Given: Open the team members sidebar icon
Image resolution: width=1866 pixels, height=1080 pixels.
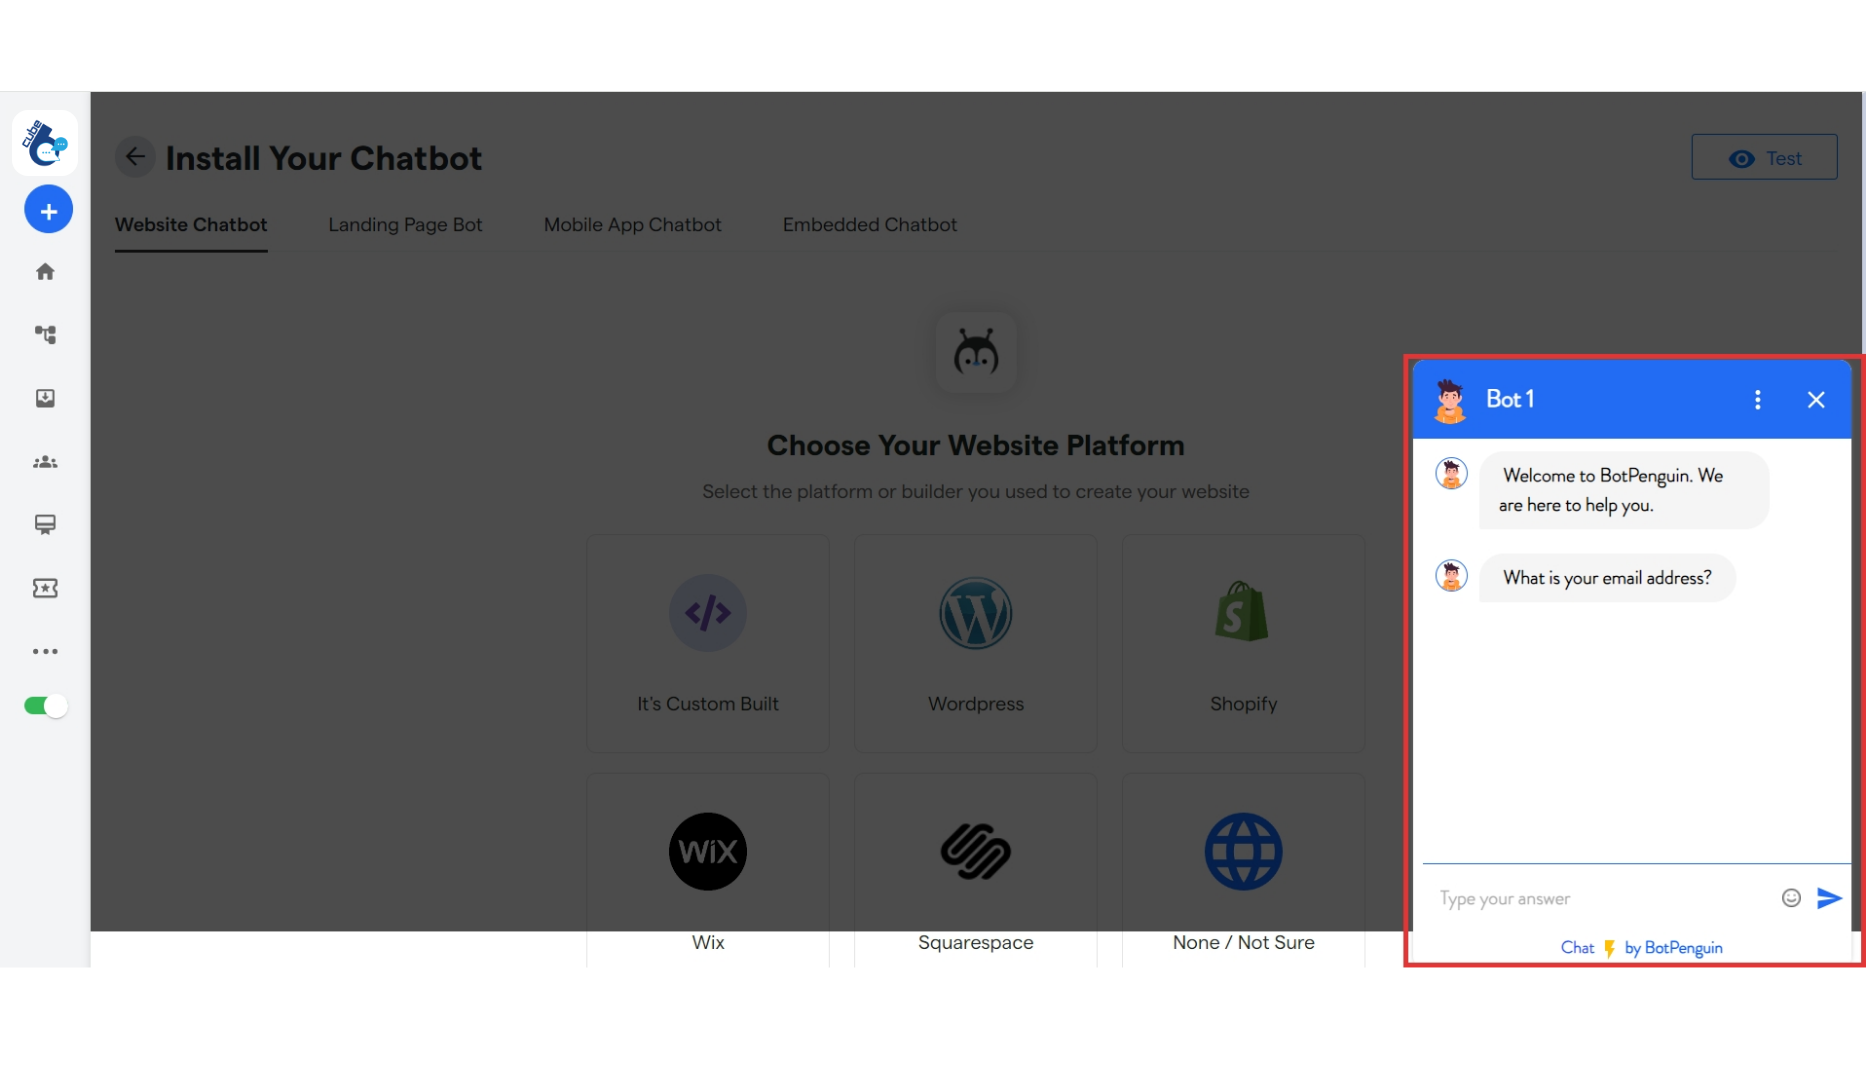Looking at the screenshot, I should (45, 462).
